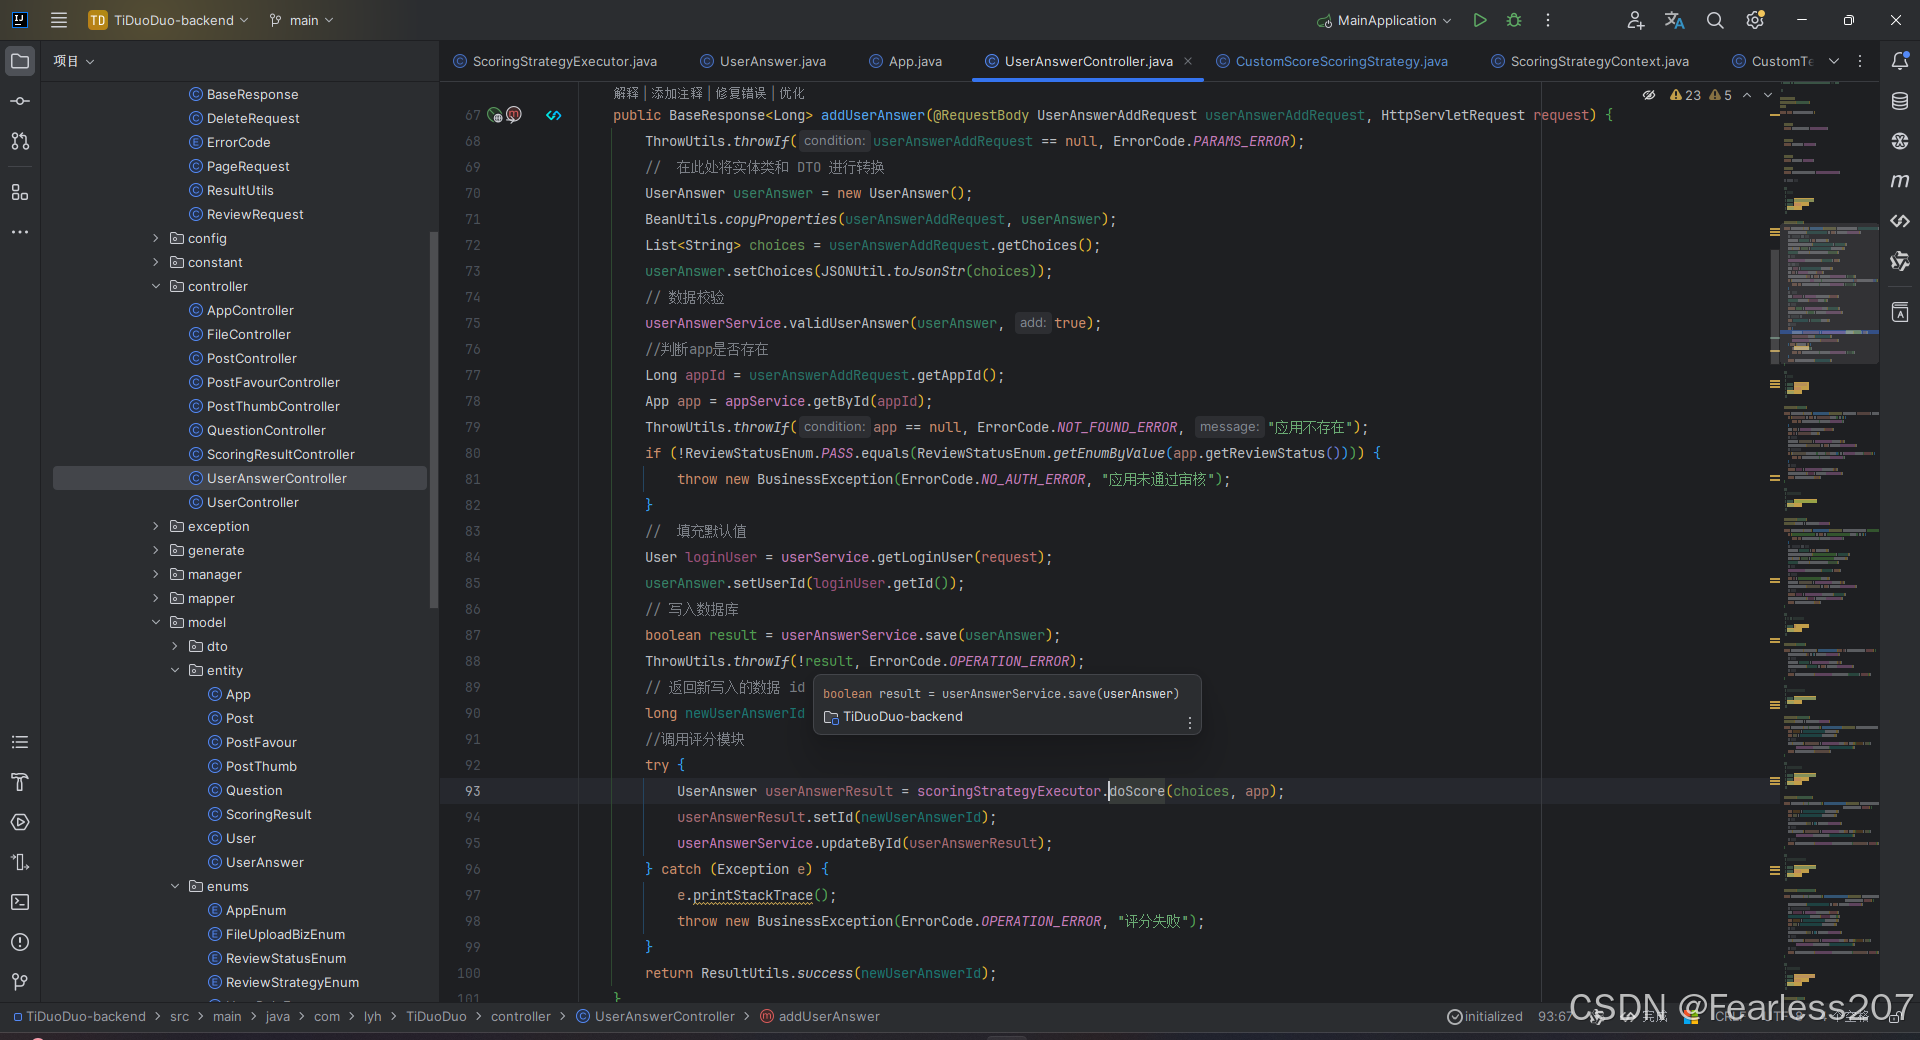Run MainApplication with the play icon

point(1480,20)
